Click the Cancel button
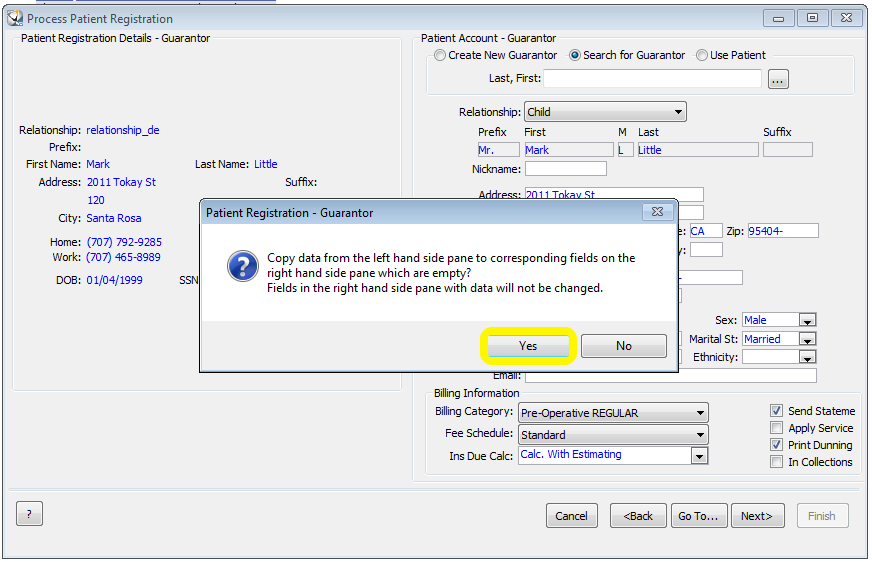The height and width of the screenshot is (562, 872). pos(571,516)
